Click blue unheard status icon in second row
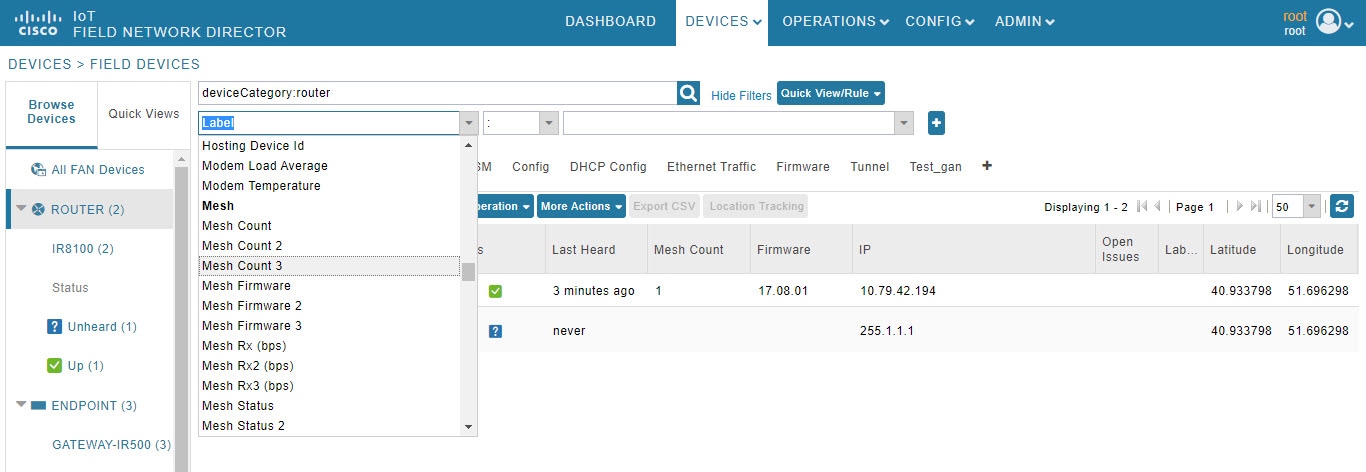 (x=495, y=331)
